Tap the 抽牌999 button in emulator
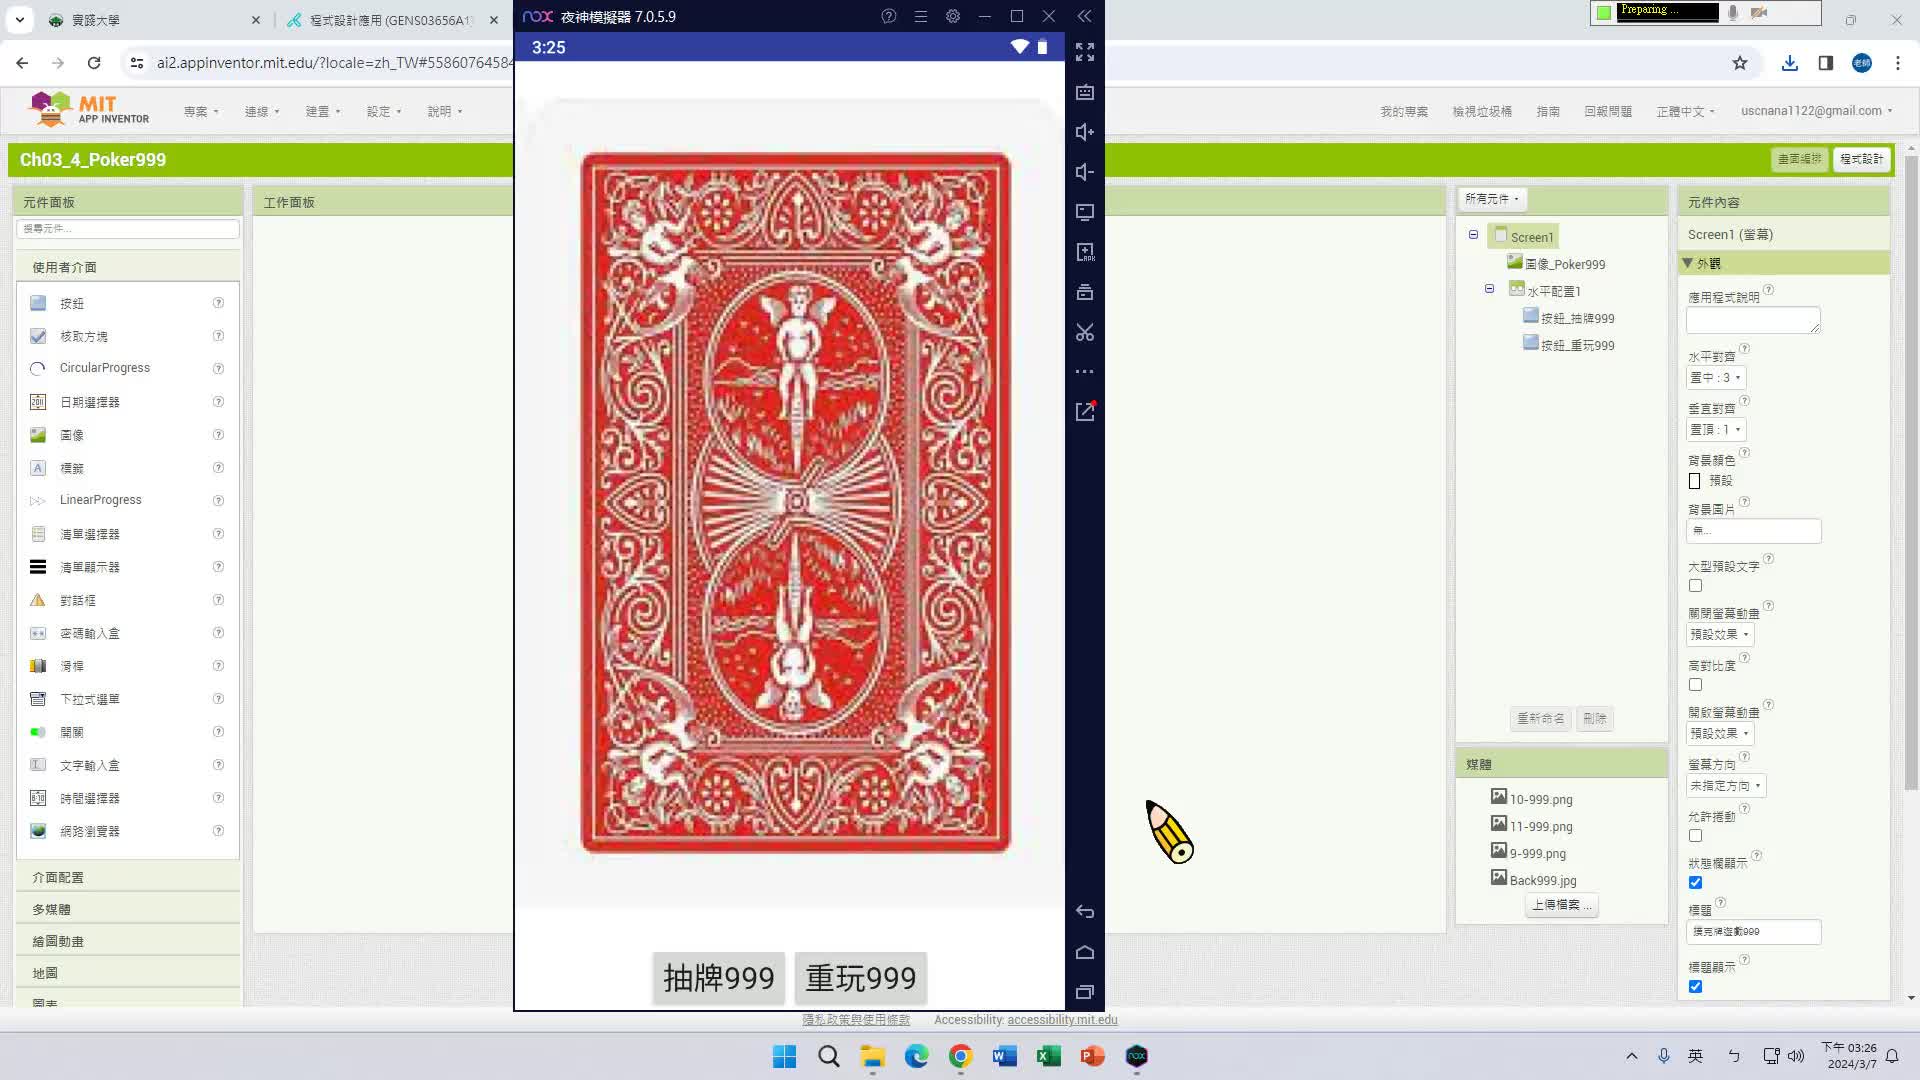Viewport: 1920px width, 1080px height. tap(719, 978)
